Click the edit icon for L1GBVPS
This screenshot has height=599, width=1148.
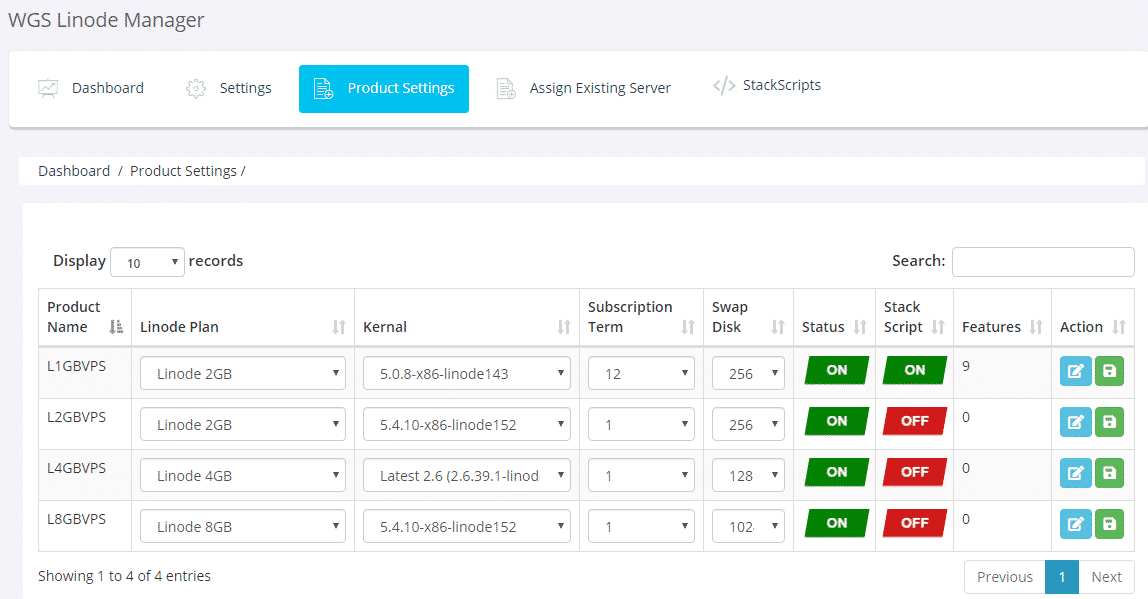[1076, 371]
